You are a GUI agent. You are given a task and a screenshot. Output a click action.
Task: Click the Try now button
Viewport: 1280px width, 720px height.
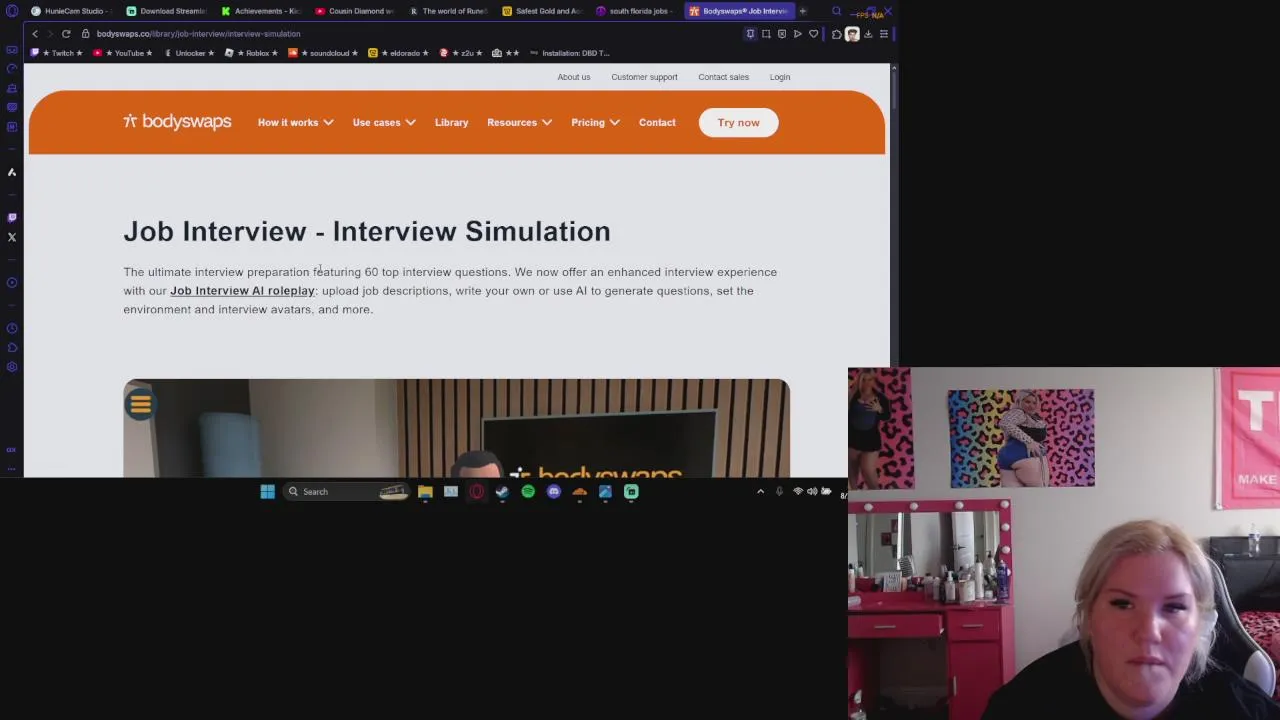click(738, 122)
